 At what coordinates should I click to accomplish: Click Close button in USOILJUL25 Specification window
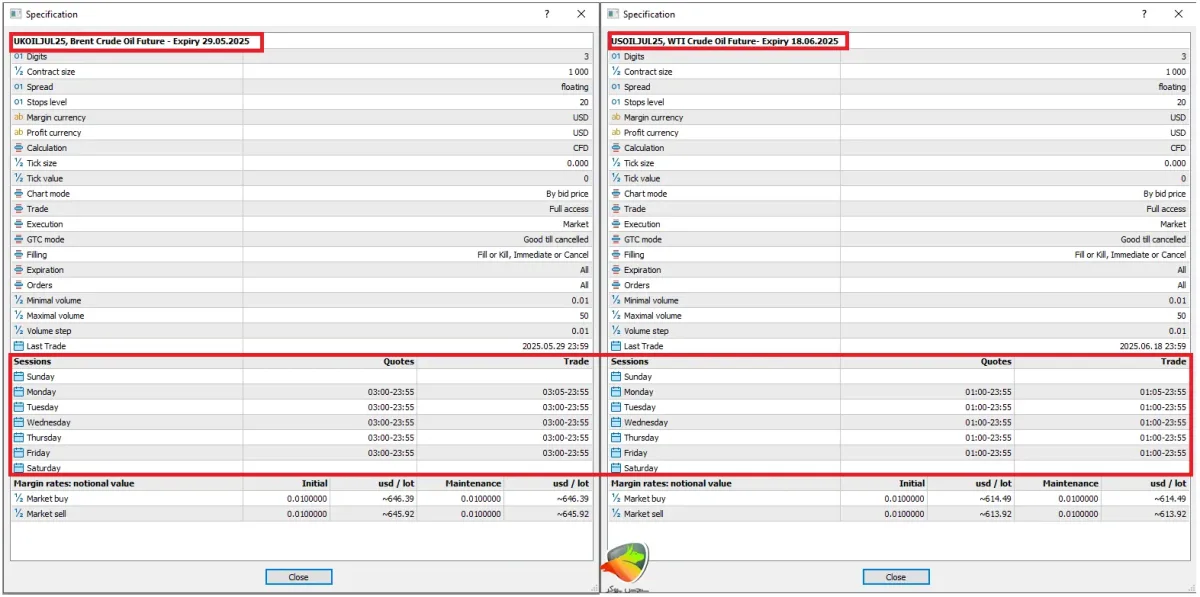pyautogui.click(x=896, y=577)
